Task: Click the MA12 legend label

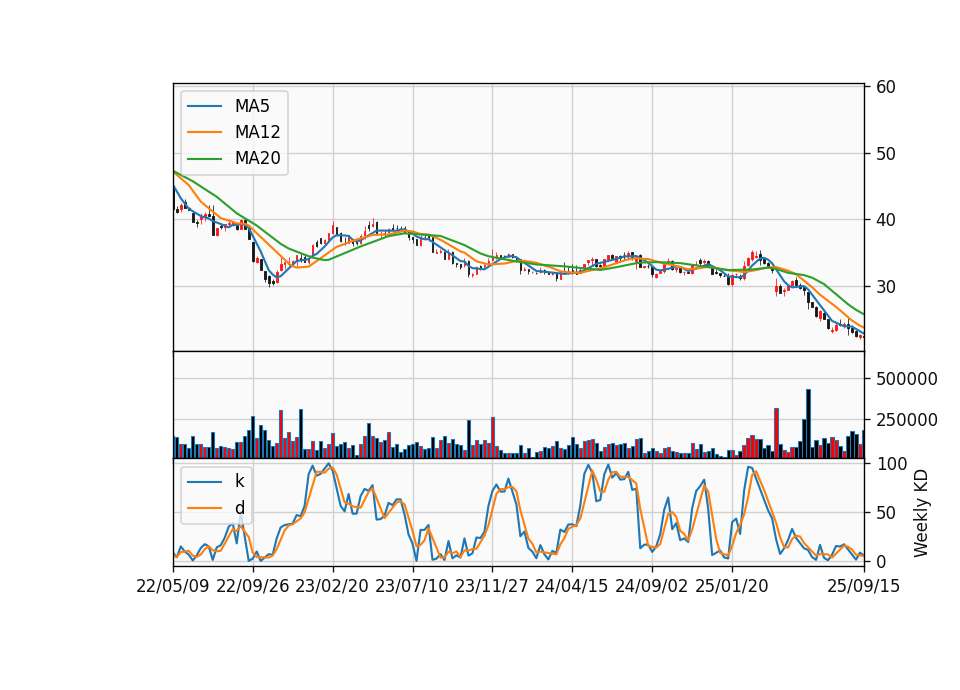Action: click(257, 132)
